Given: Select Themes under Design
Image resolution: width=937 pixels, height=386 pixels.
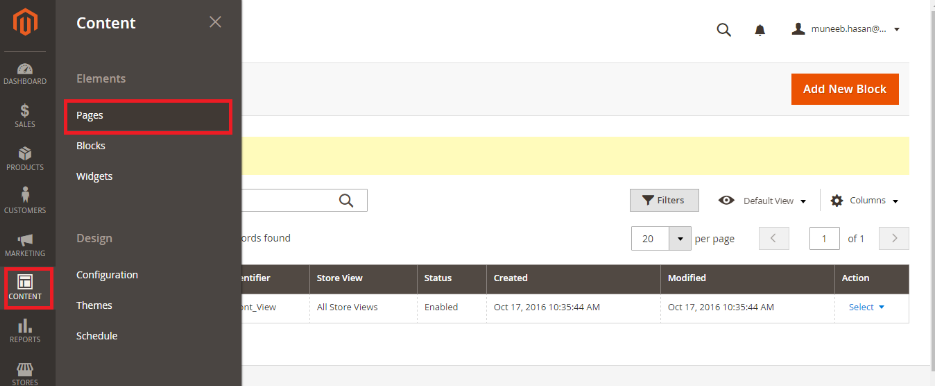Looking at the screenshot, I should 94,305.
